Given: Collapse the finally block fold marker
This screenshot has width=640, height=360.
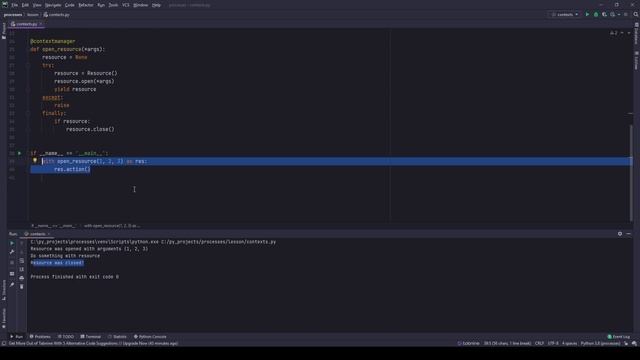Looking at the screenshot, I should point(28,113).
